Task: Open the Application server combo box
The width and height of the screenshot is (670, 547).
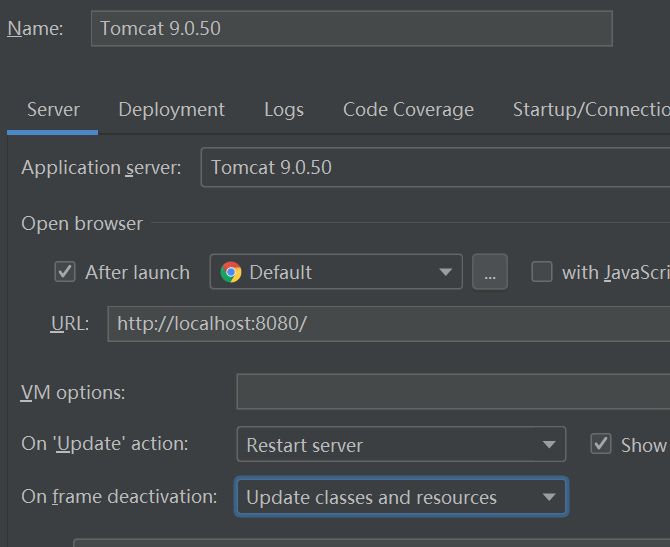Action: click(435, 168)
